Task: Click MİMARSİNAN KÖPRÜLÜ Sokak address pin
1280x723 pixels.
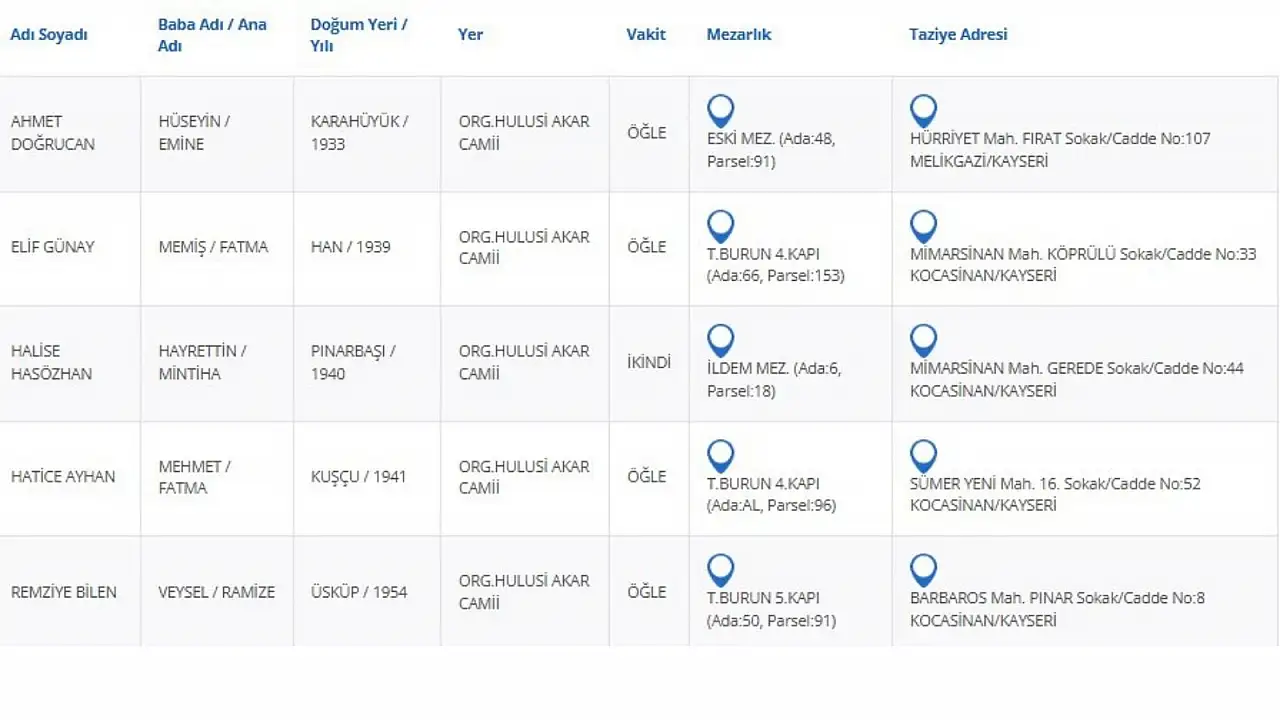Action: pyautogui.click(x=923, y=226)
